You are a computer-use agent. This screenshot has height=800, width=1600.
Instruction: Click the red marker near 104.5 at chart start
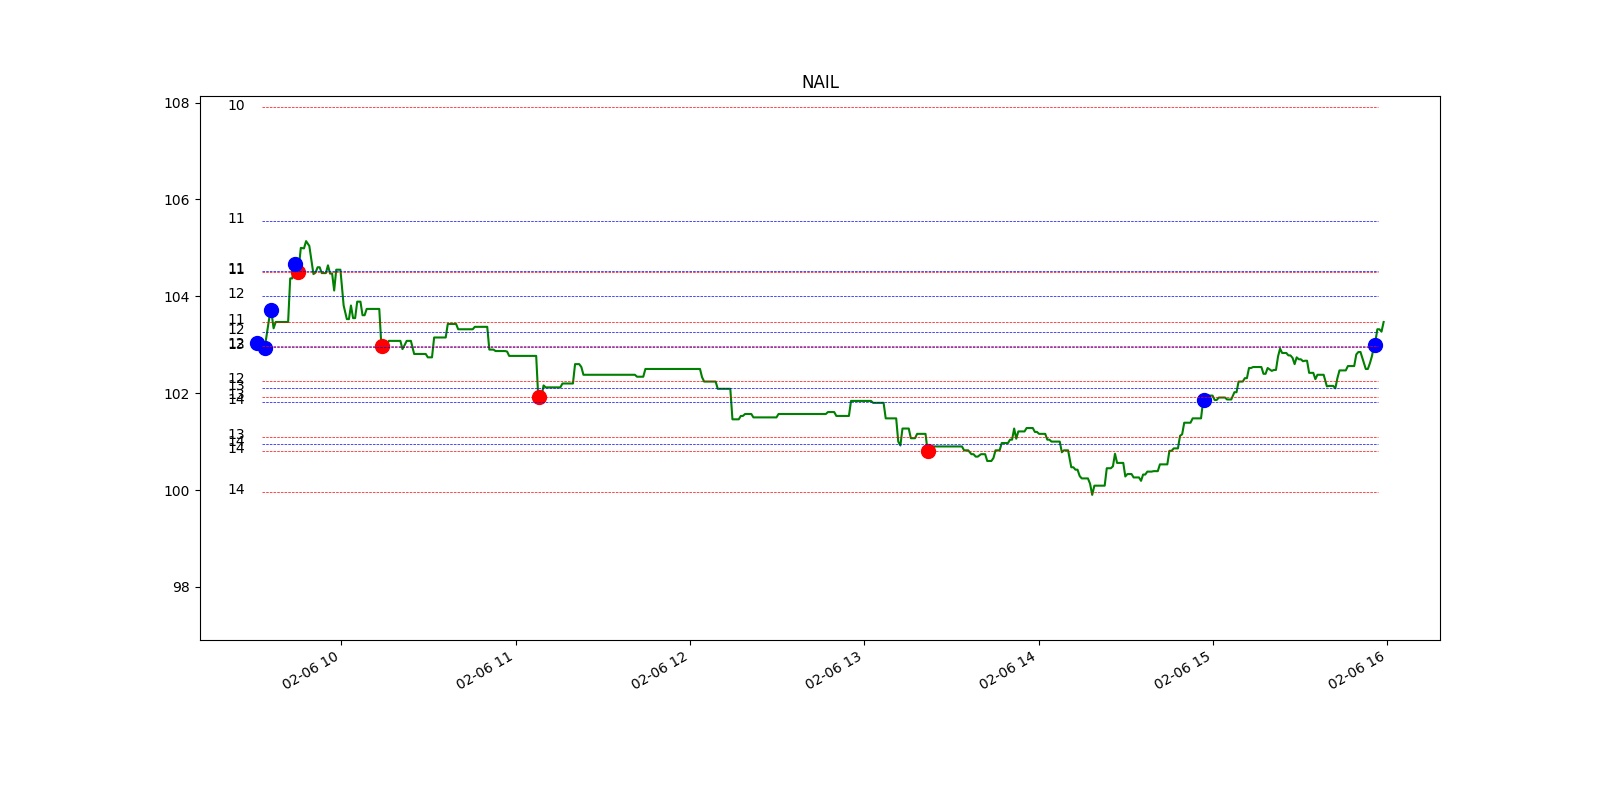[299, 273]
